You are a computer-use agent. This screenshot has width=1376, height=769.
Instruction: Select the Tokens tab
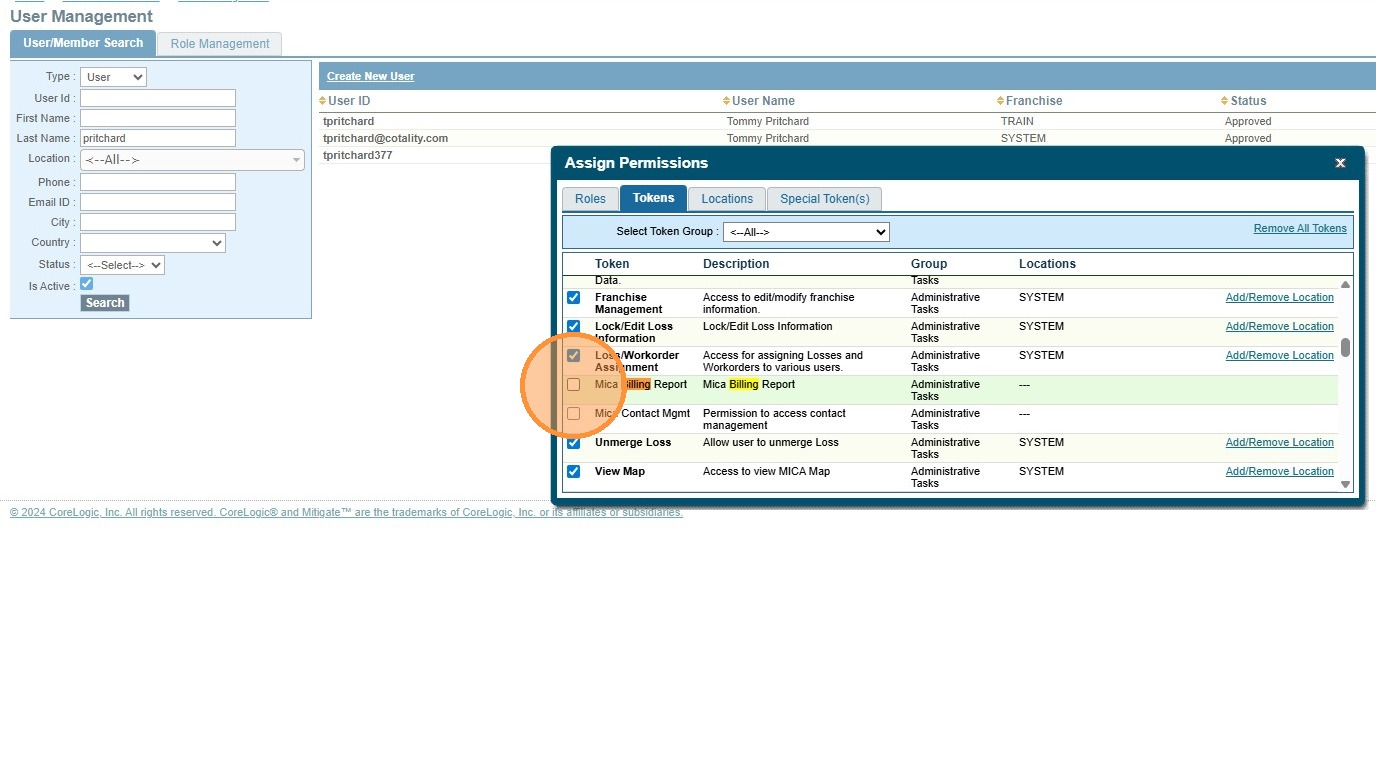tap(654, 198)
